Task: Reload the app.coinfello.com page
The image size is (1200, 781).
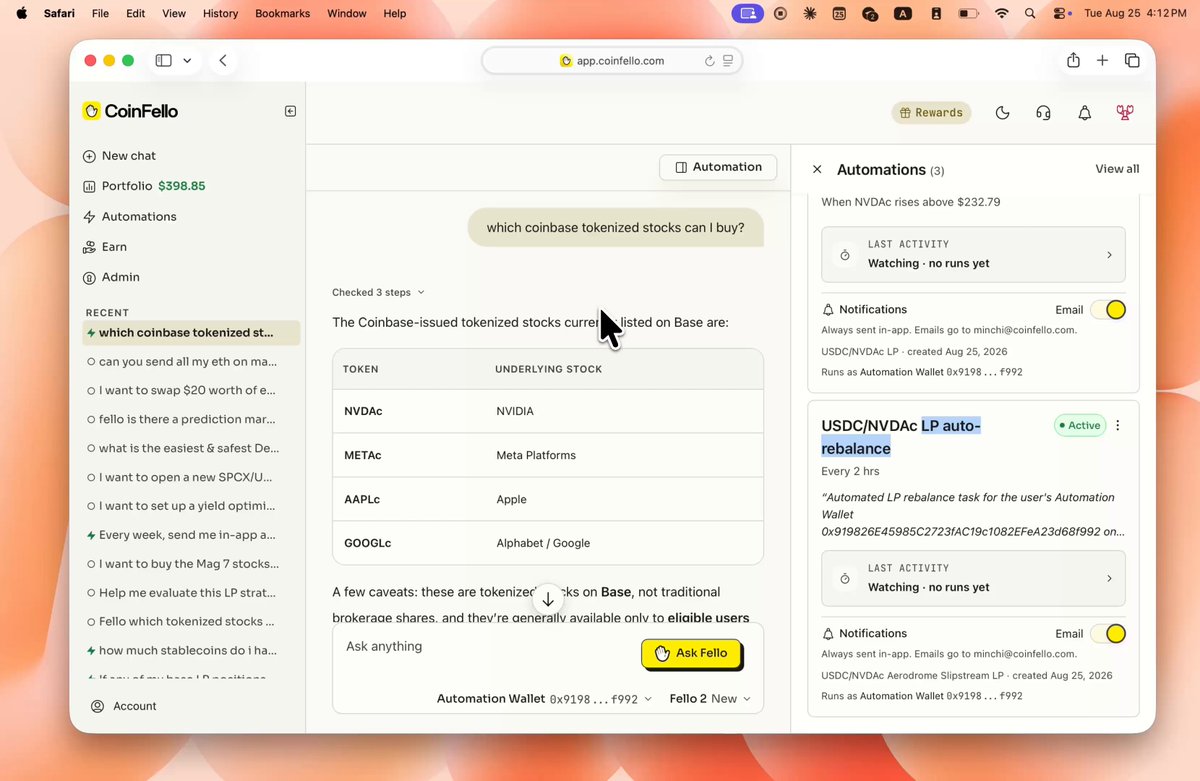Action: (709, 61)
